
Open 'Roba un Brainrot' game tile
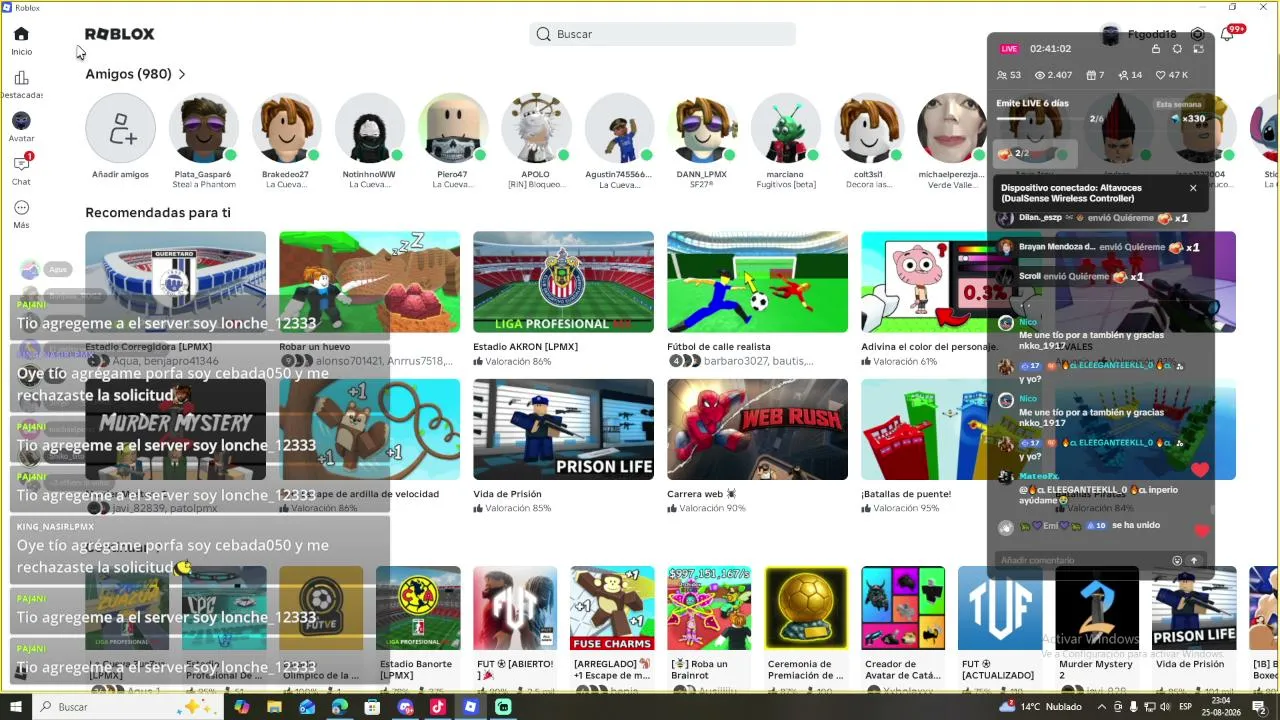point(709,608)
